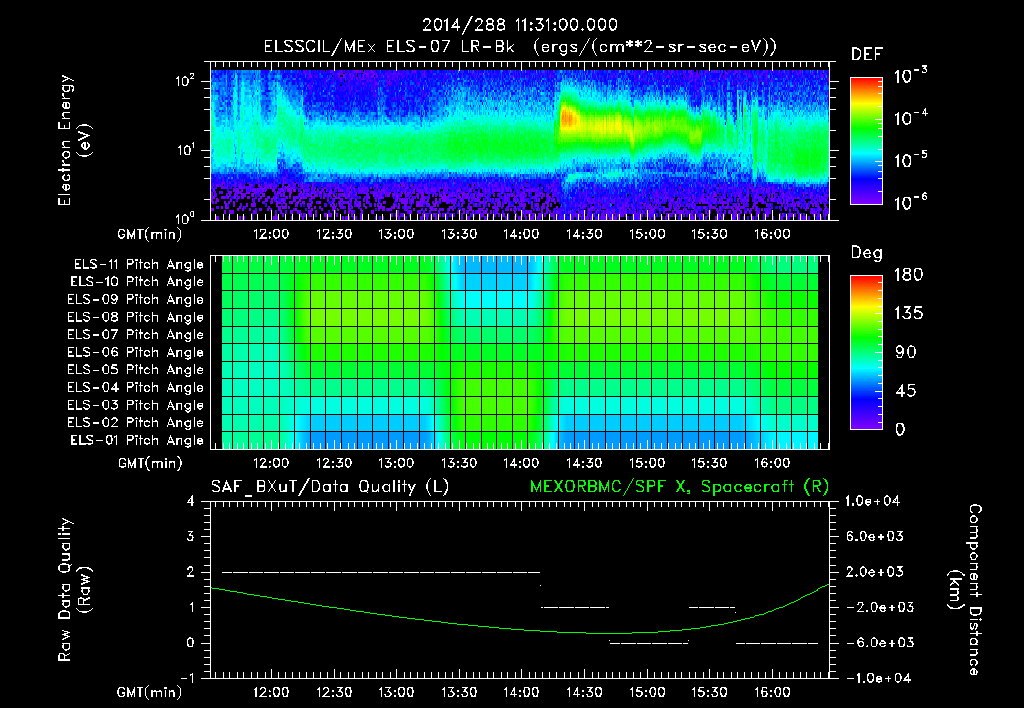Select the ELS-07 Pitch Angle row label

[x=136, y=335]
